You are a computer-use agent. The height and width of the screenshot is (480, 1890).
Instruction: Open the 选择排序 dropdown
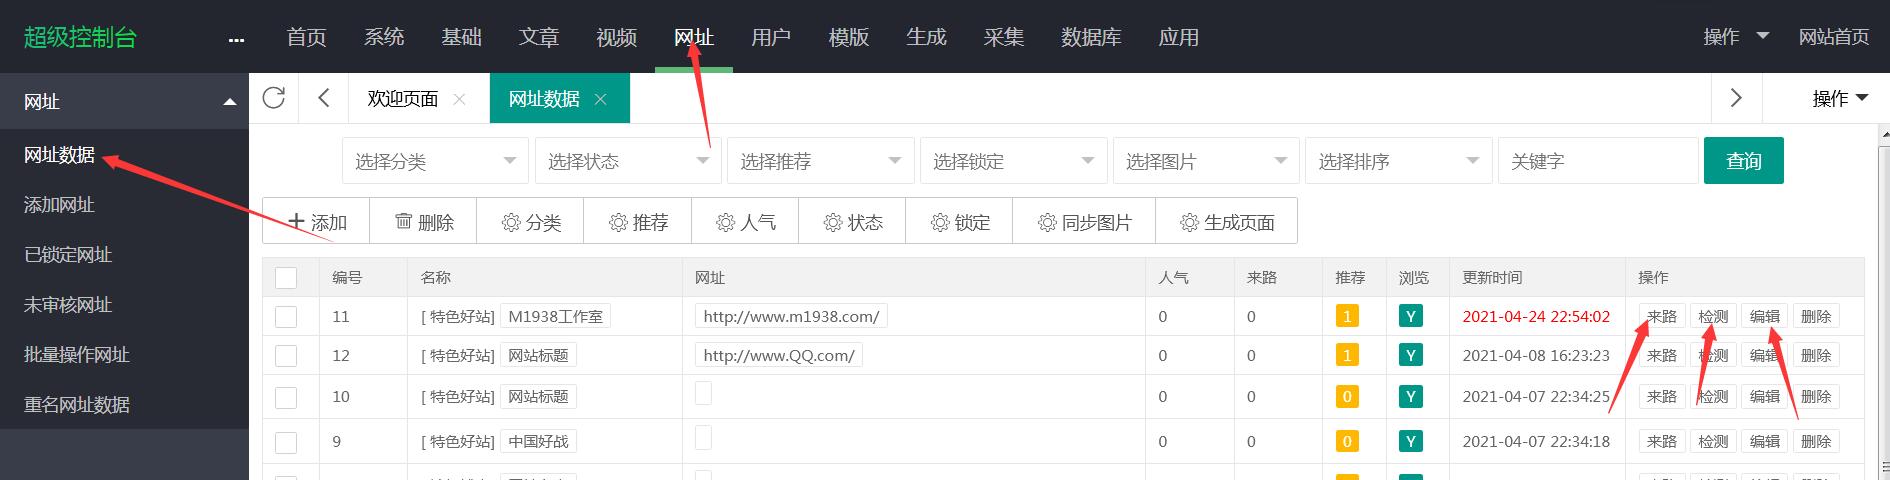(1397, 161)
